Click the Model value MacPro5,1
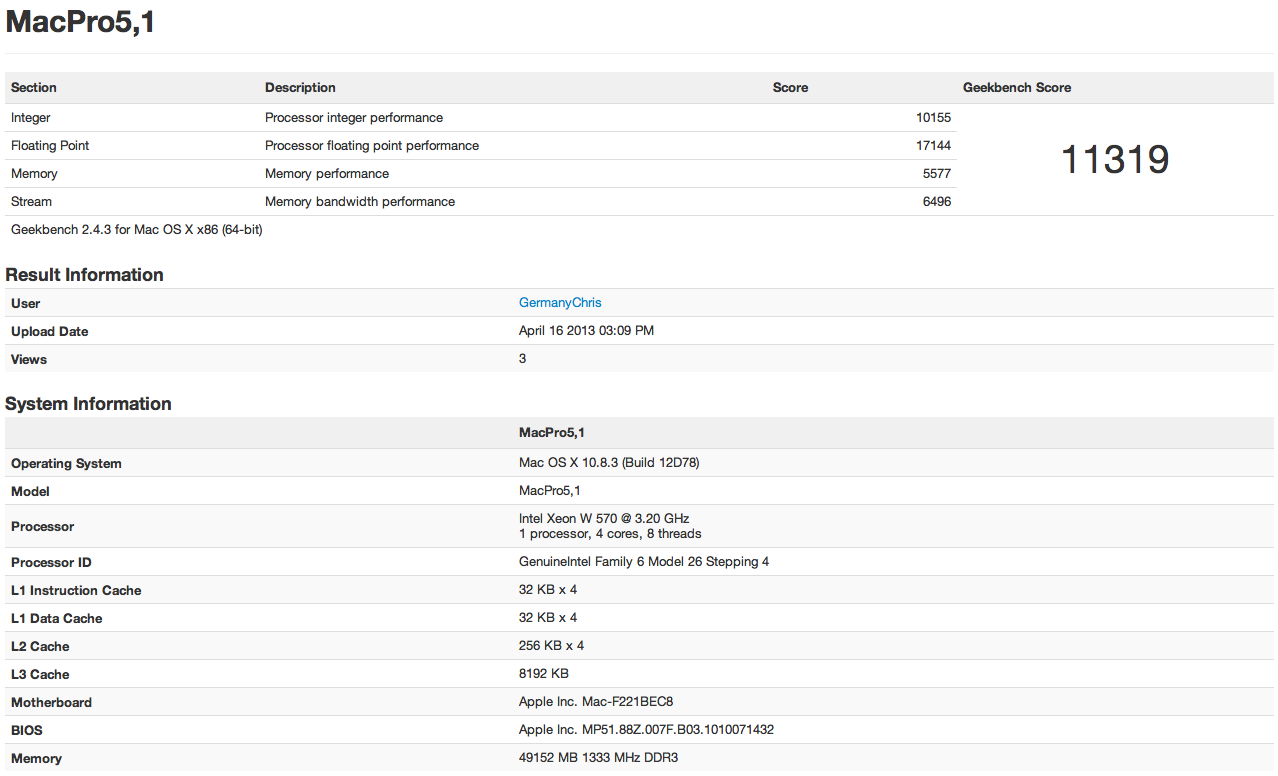Screen dimensions: 1278x776 [550, 490]
